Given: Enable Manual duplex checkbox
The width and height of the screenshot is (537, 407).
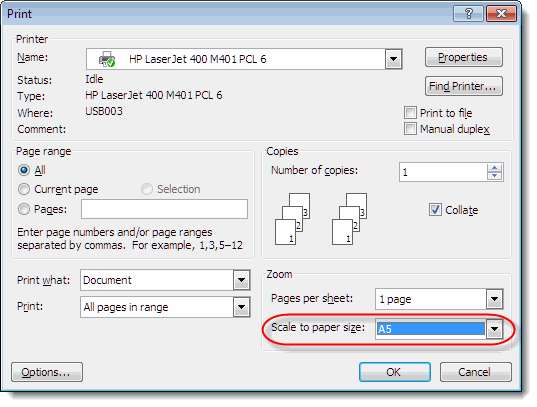Looking at the screenshot, I should [x=410, y=129].
